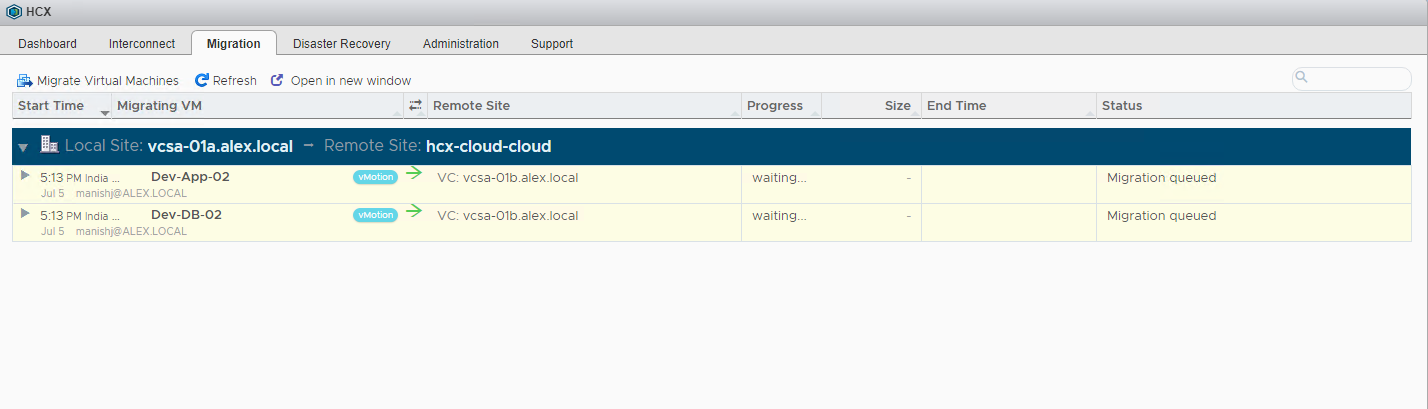
Task: Expand the Dev-DB-02 migration row
Action: pyautogui.click(x=25, y=213)
